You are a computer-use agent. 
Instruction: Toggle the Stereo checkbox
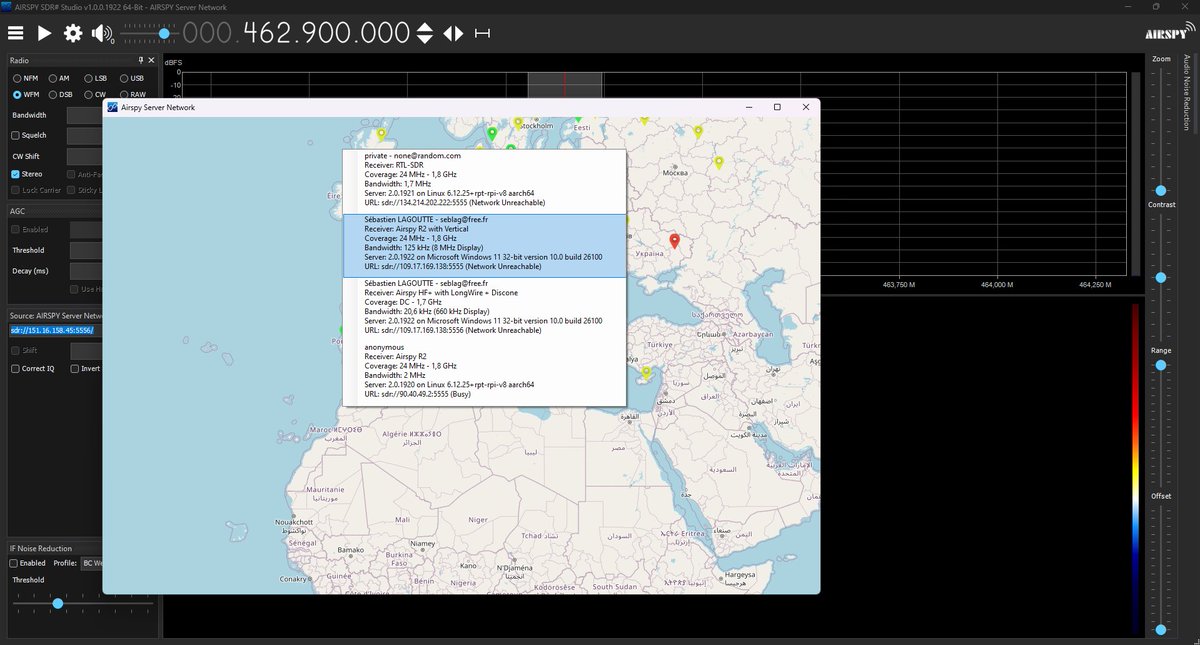[x=15, y=174]
